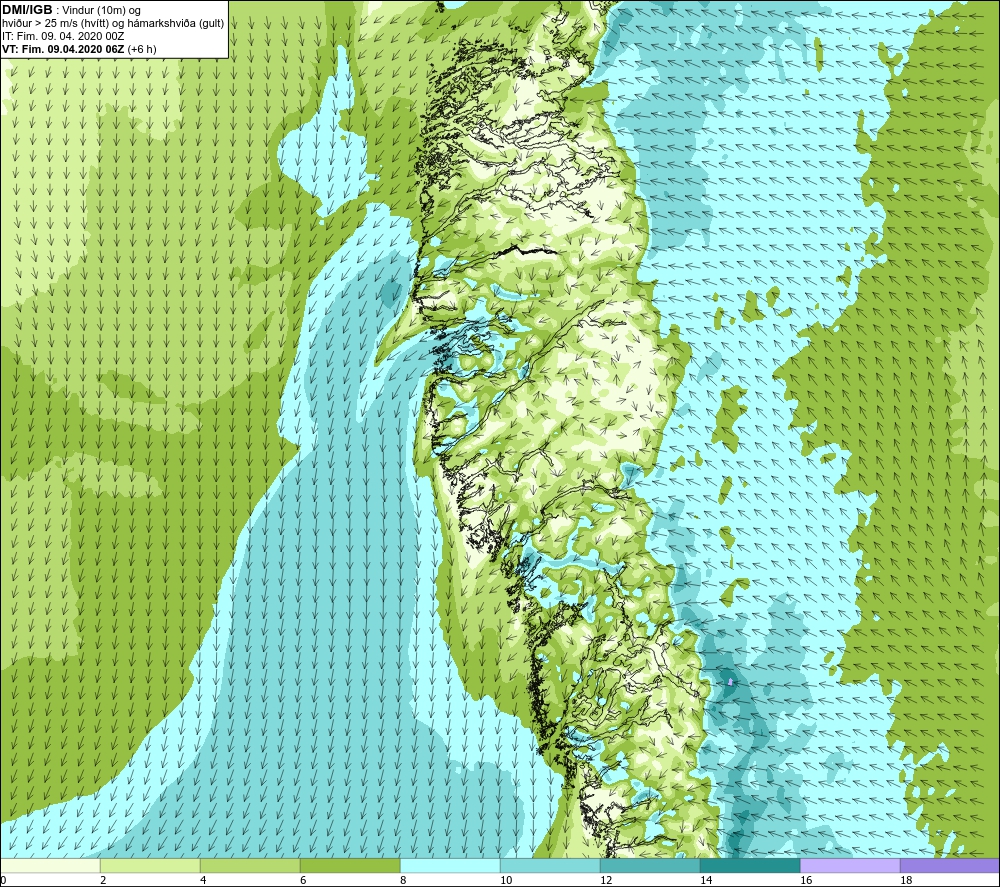Click the scale label 16
Screen dimensions: 1000x887
pos(806,880)
